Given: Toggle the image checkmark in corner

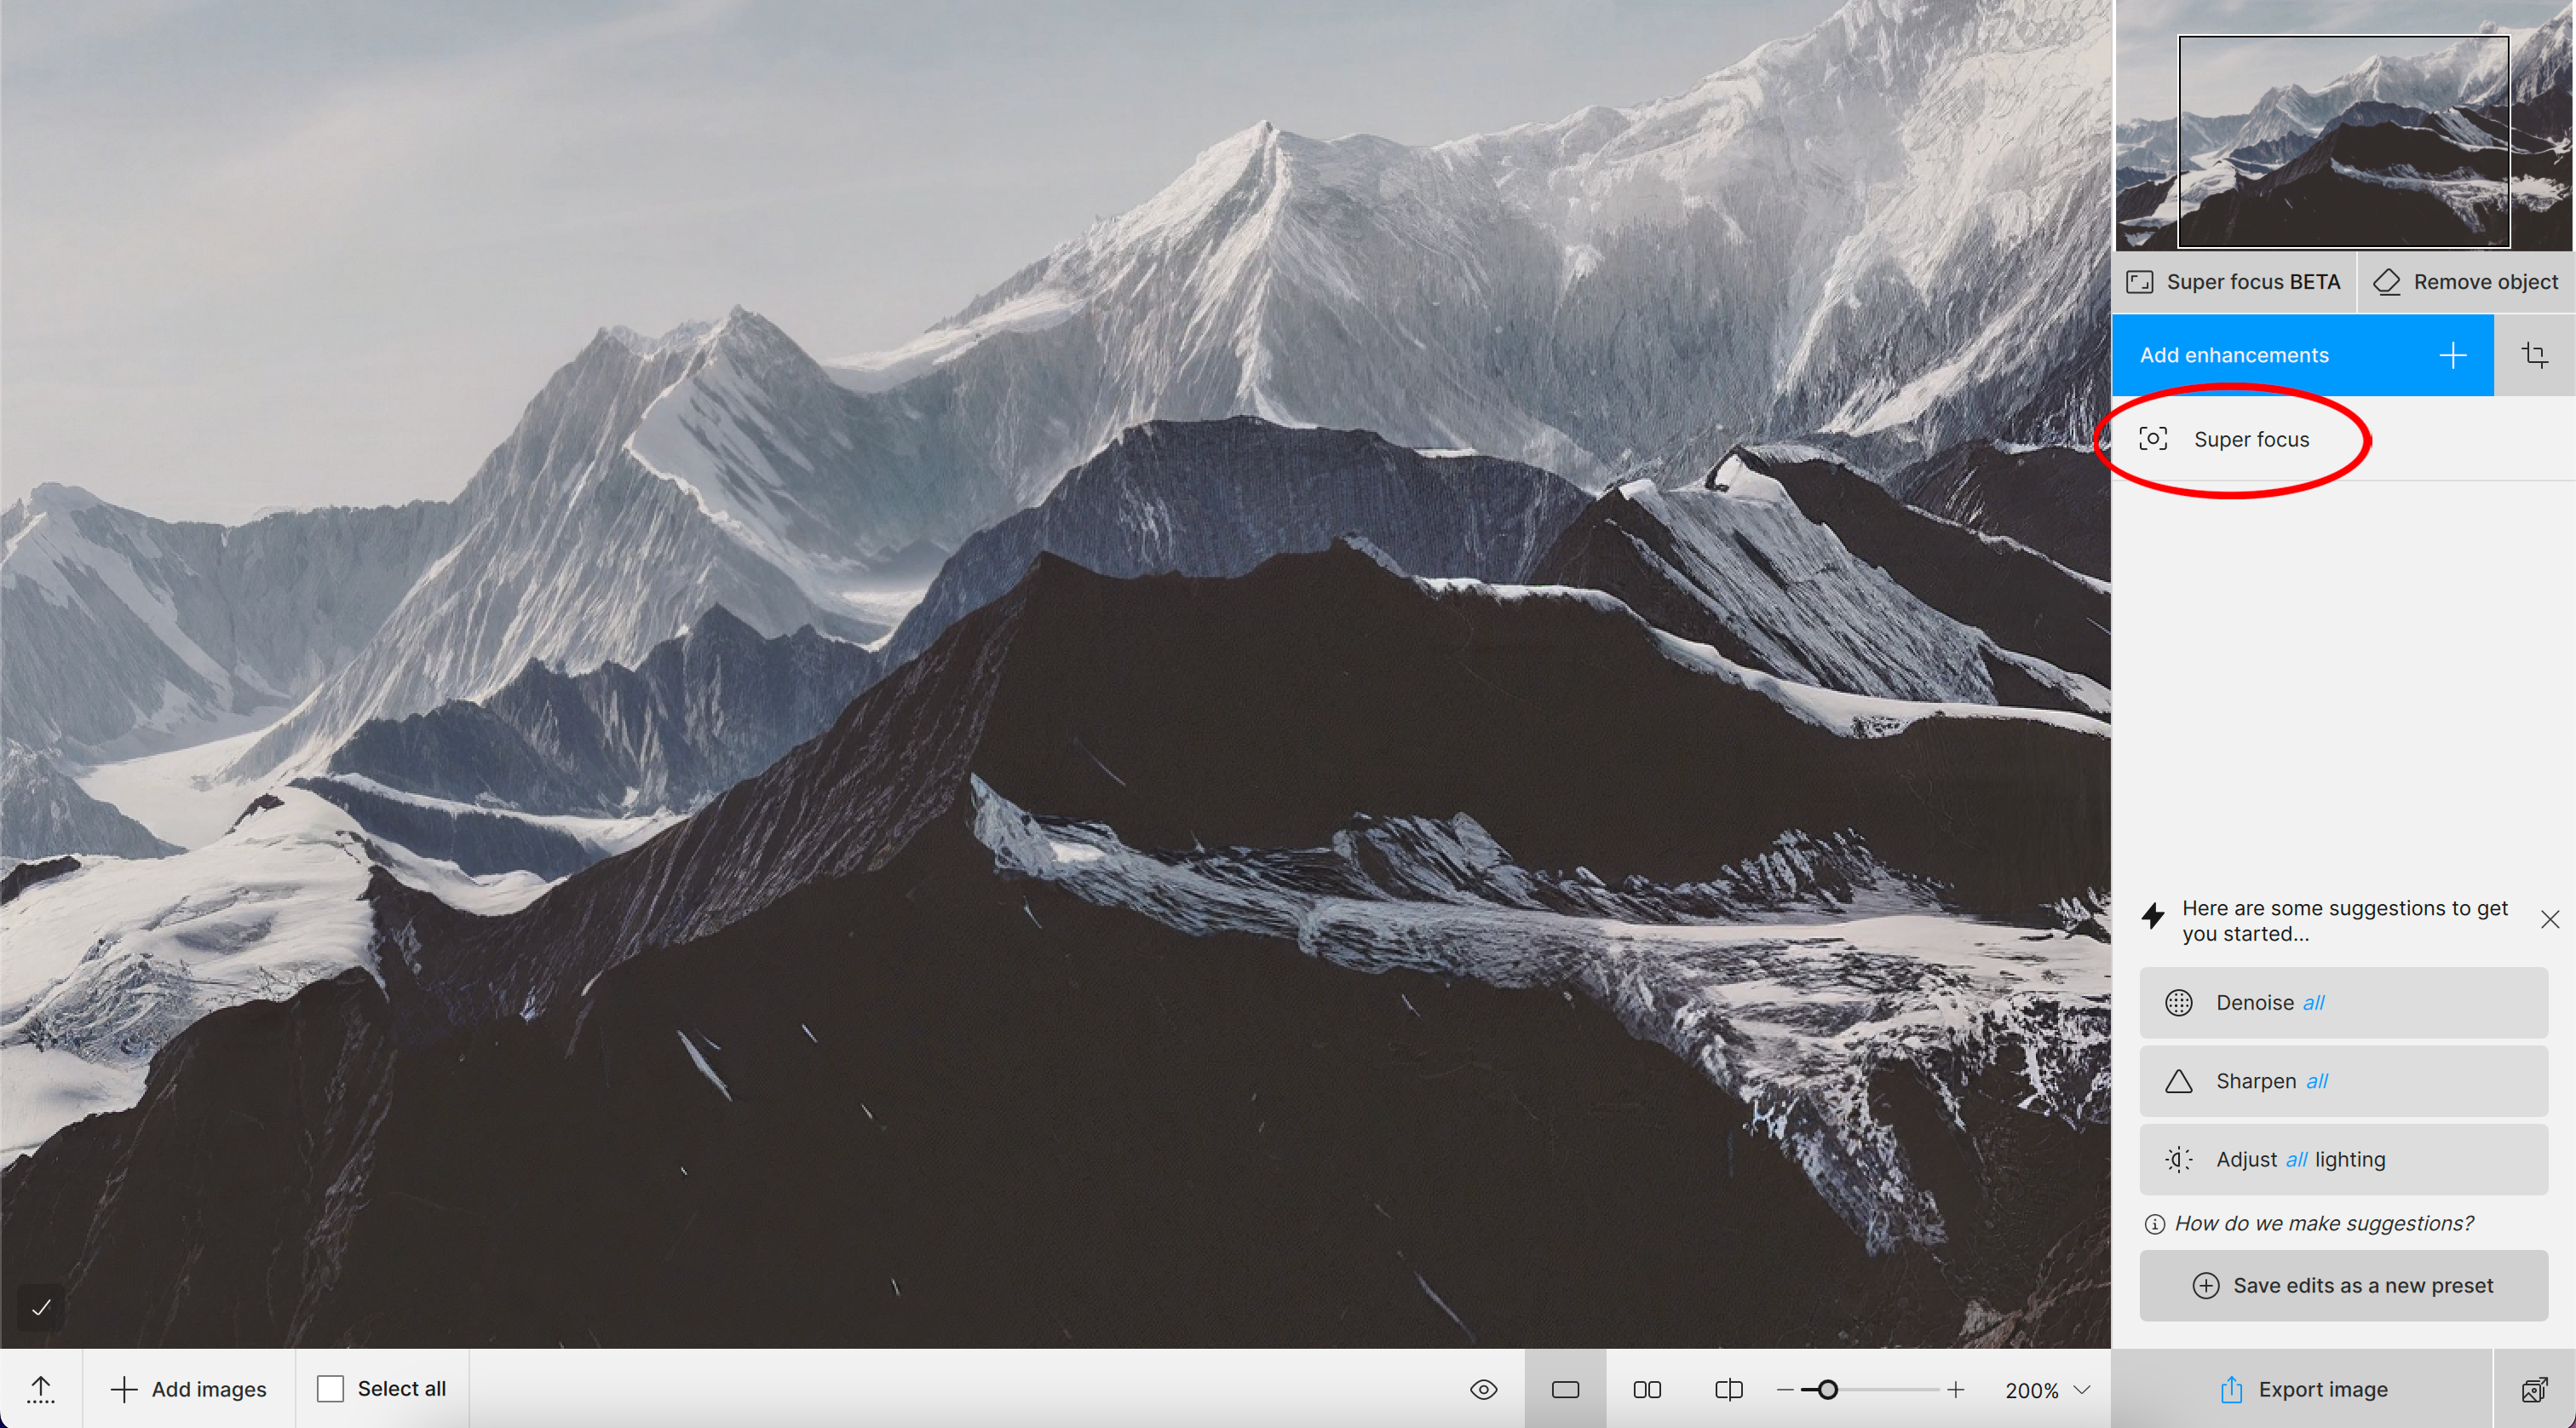Looking at the screenshot, I should click(x=41, y=1307).
